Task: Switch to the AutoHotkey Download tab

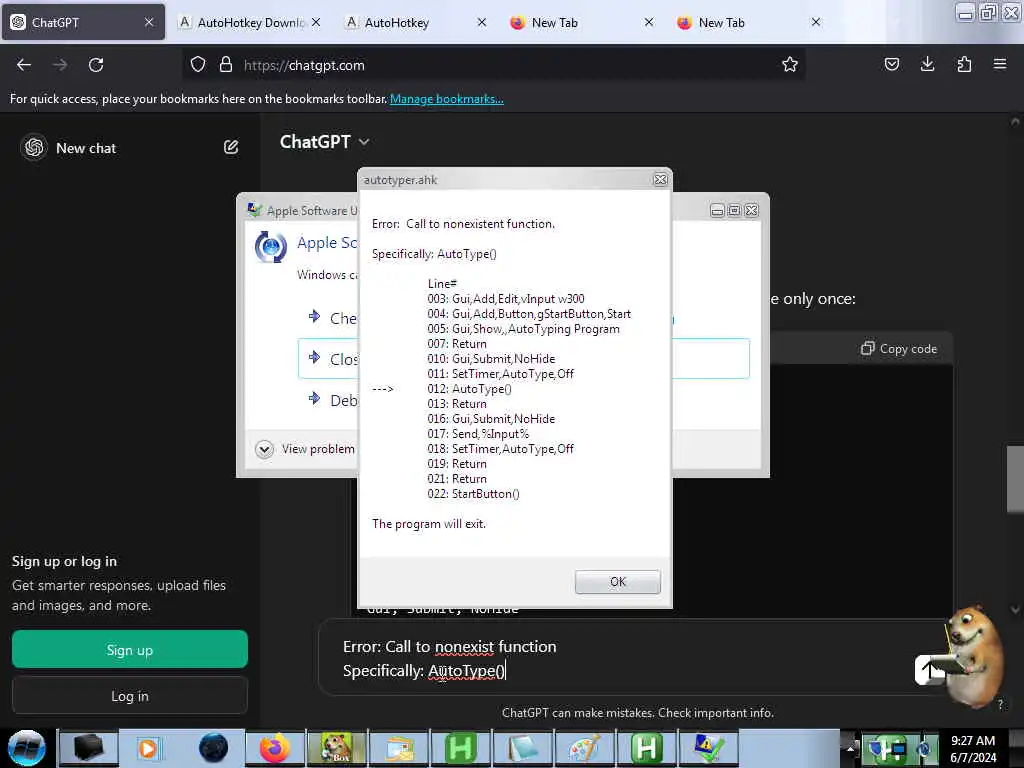Action: coord(250,22)
